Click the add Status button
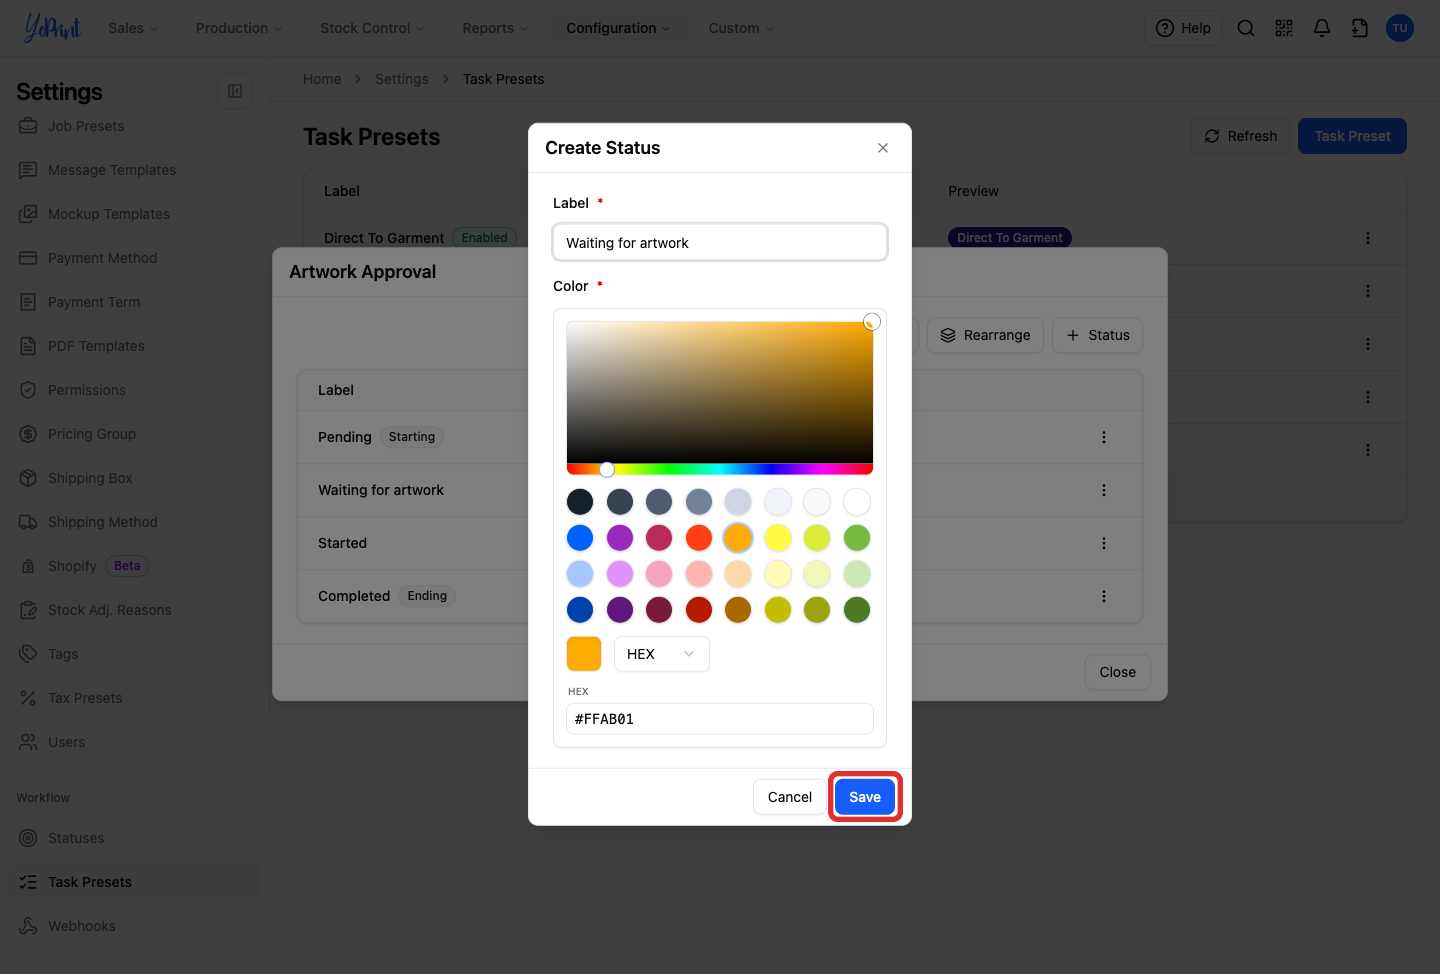Image resolution: width=1440 pixels, height=974 pixels. coord(1097,335)
